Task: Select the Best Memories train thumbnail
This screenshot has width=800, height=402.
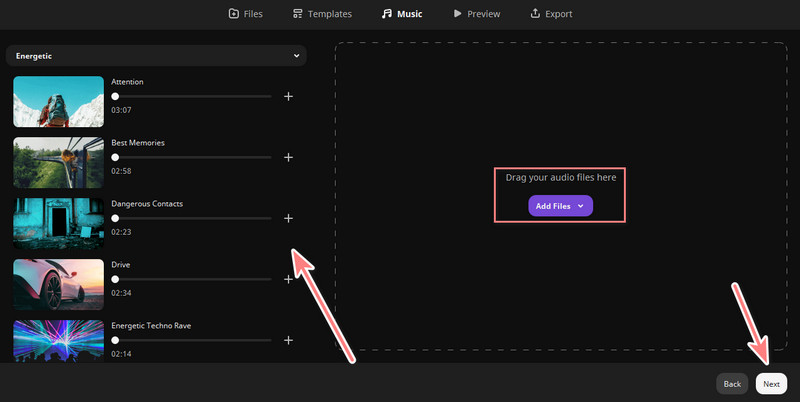Action: coord(58,163)
